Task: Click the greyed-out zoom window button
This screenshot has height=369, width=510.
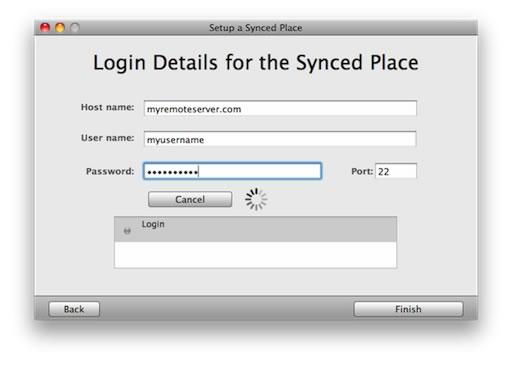Action: click(x=75, y=28)
